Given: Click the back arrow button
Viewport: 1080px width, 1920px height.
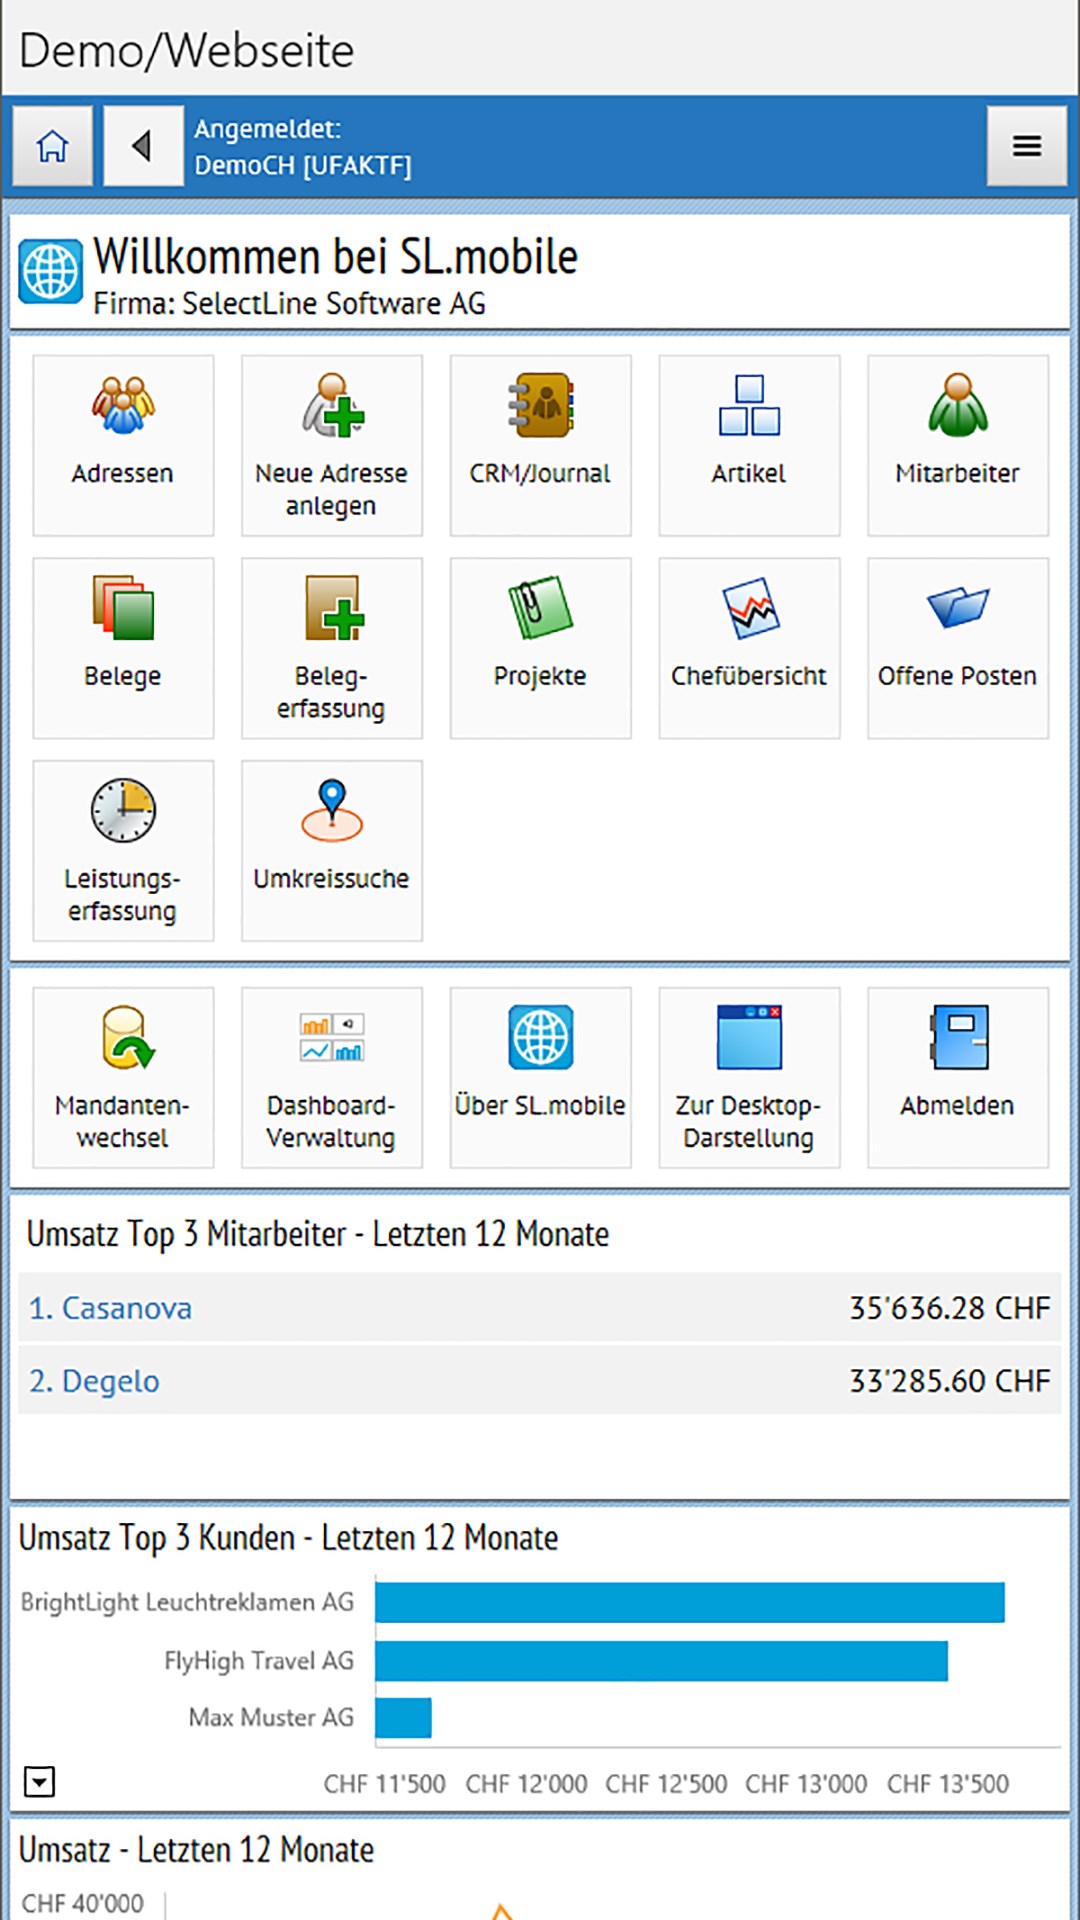Looking at the screenshot, I should pyautogui.click(x=143, y=146).
